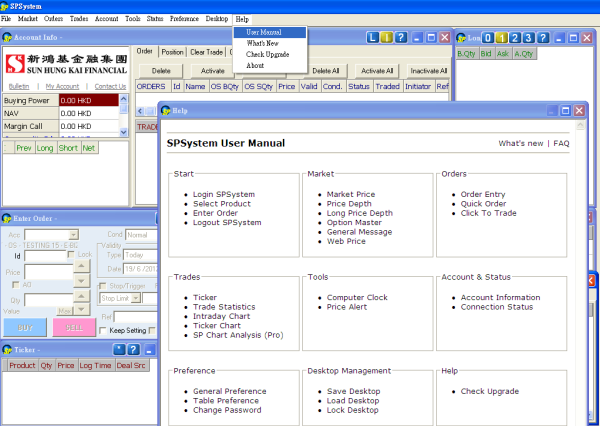600x426 pixels.
Task: Click the up arrow of Account Info balance scrollbar
Action: 124,99
